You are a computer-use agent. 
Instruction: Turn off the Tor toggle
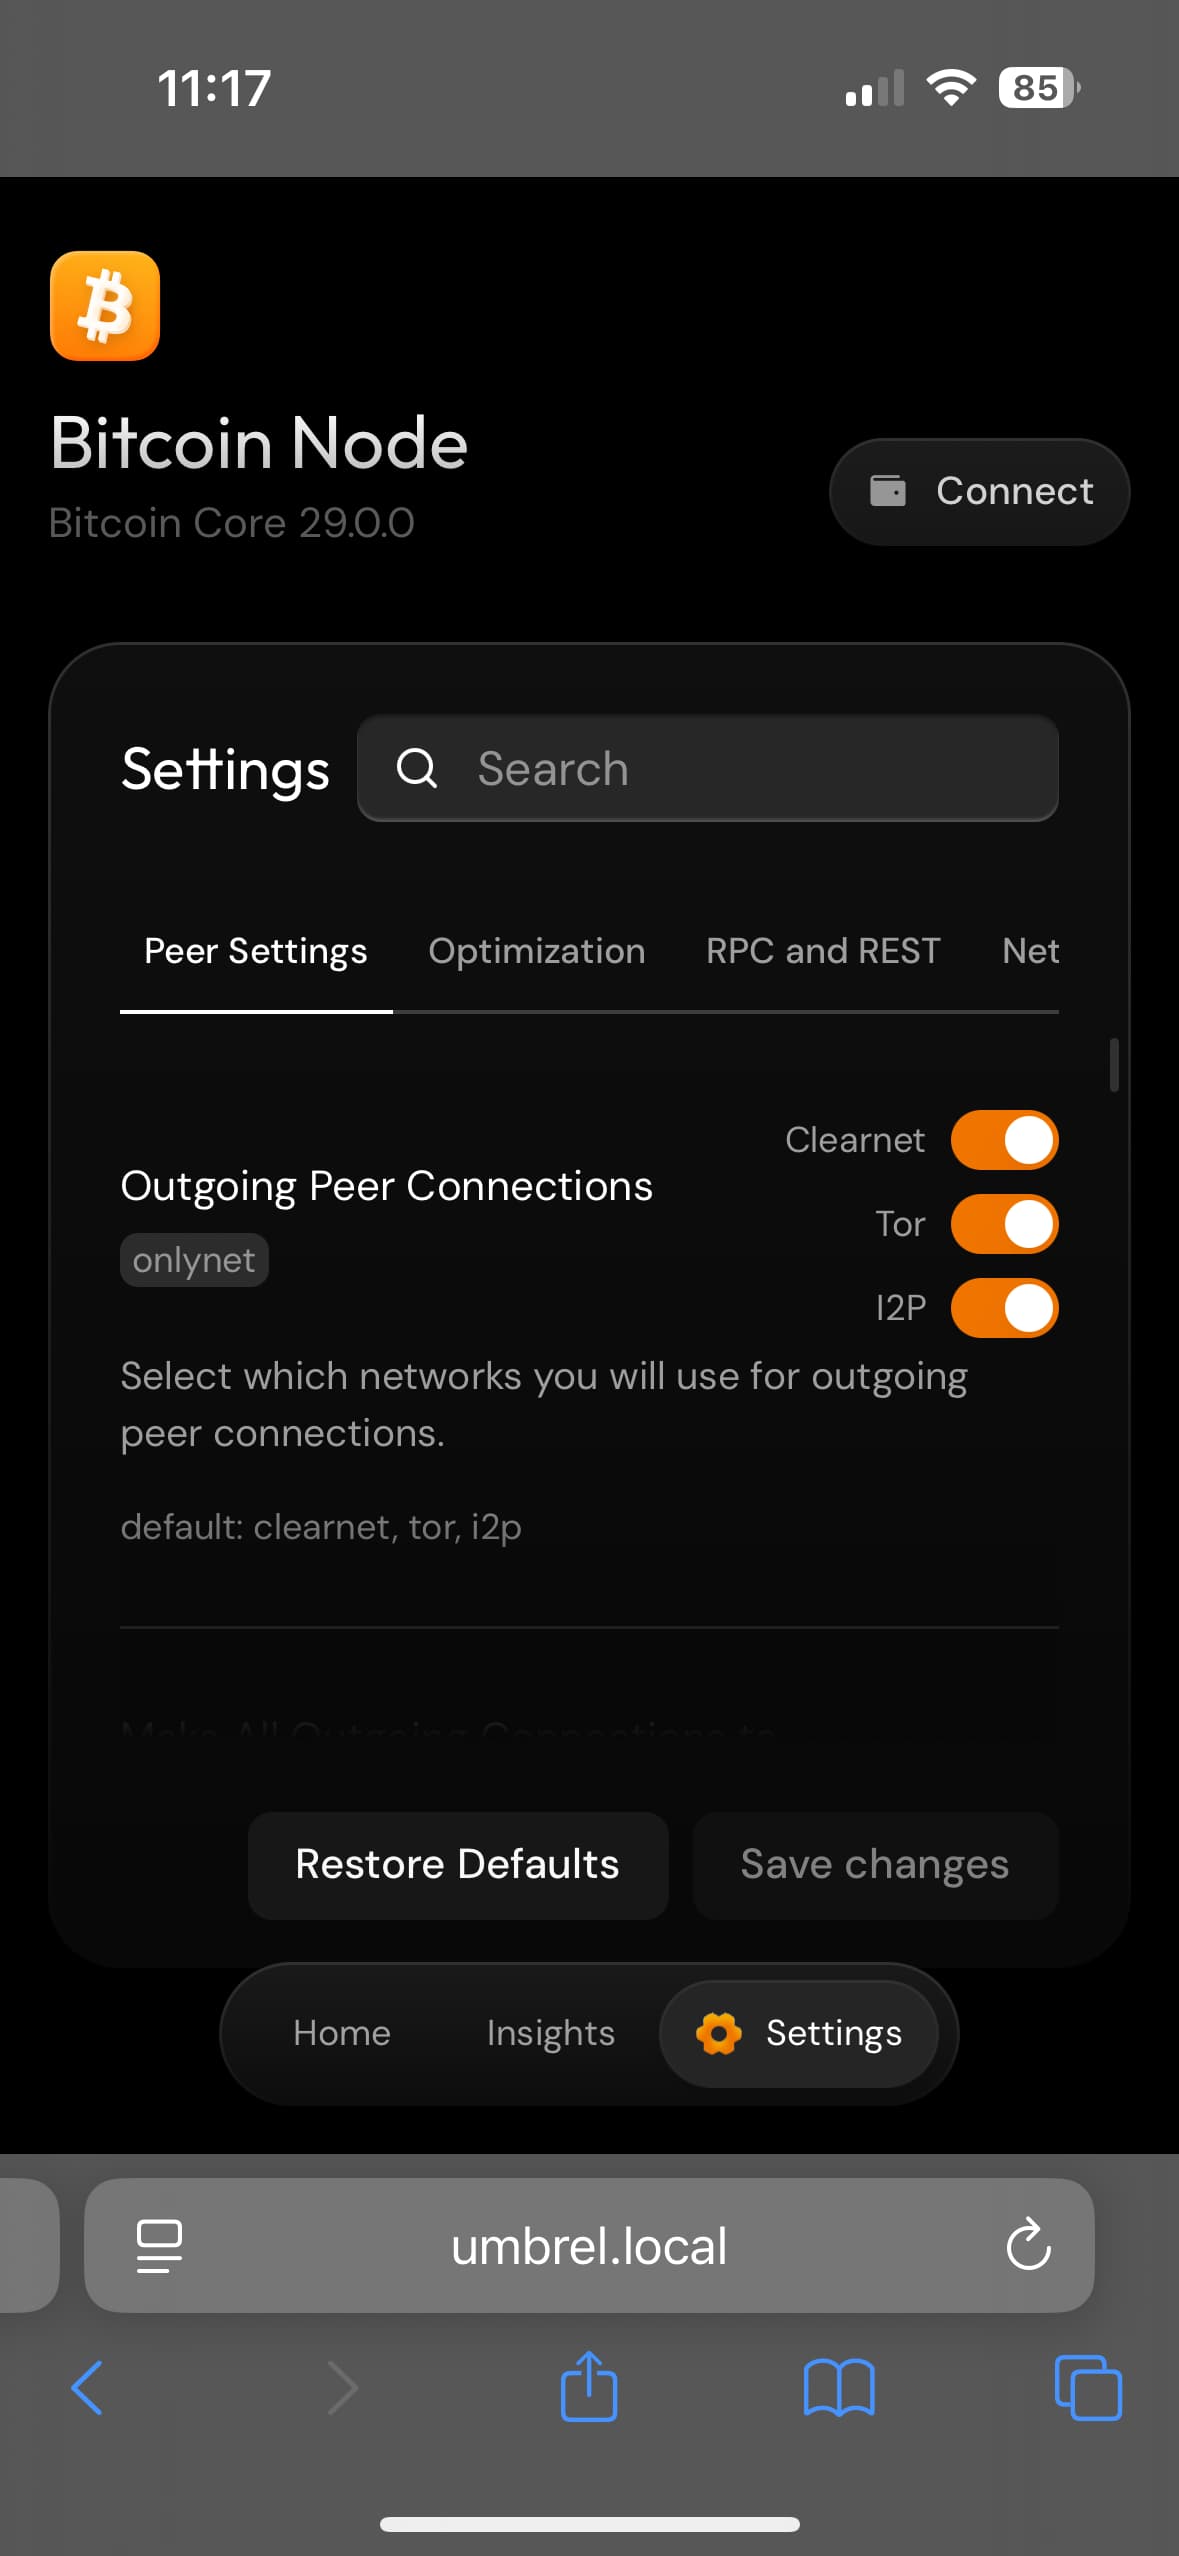tap(1004, 1224)
